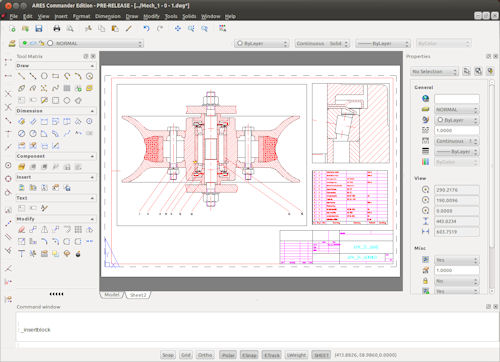Click the Print preview magnifier icon

(x=70, y=29)
